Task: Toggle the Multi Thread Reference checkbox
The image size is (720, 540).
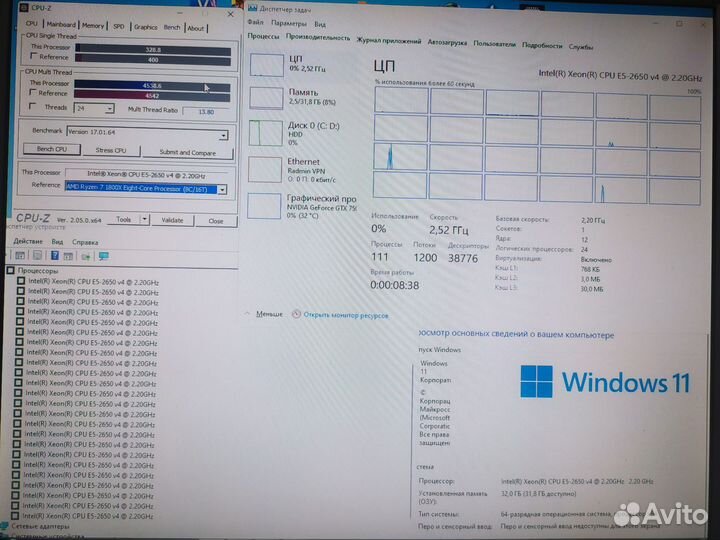Action: coord(33,92)
